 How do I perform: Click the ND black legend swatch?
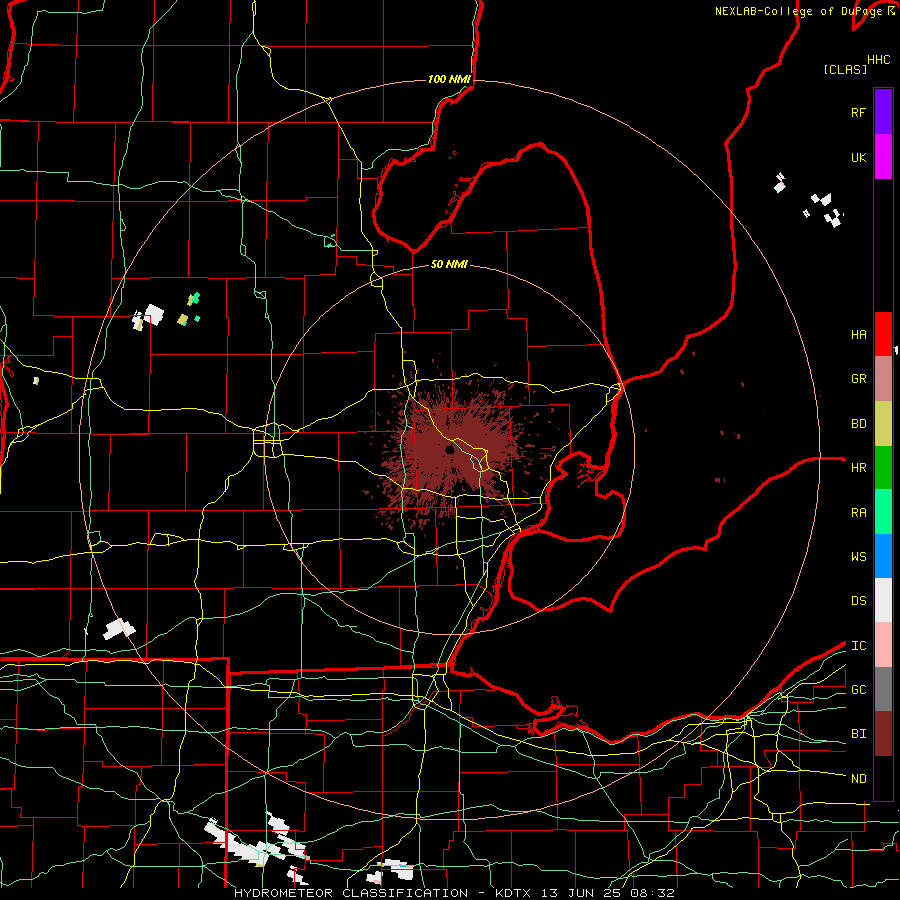883,778
